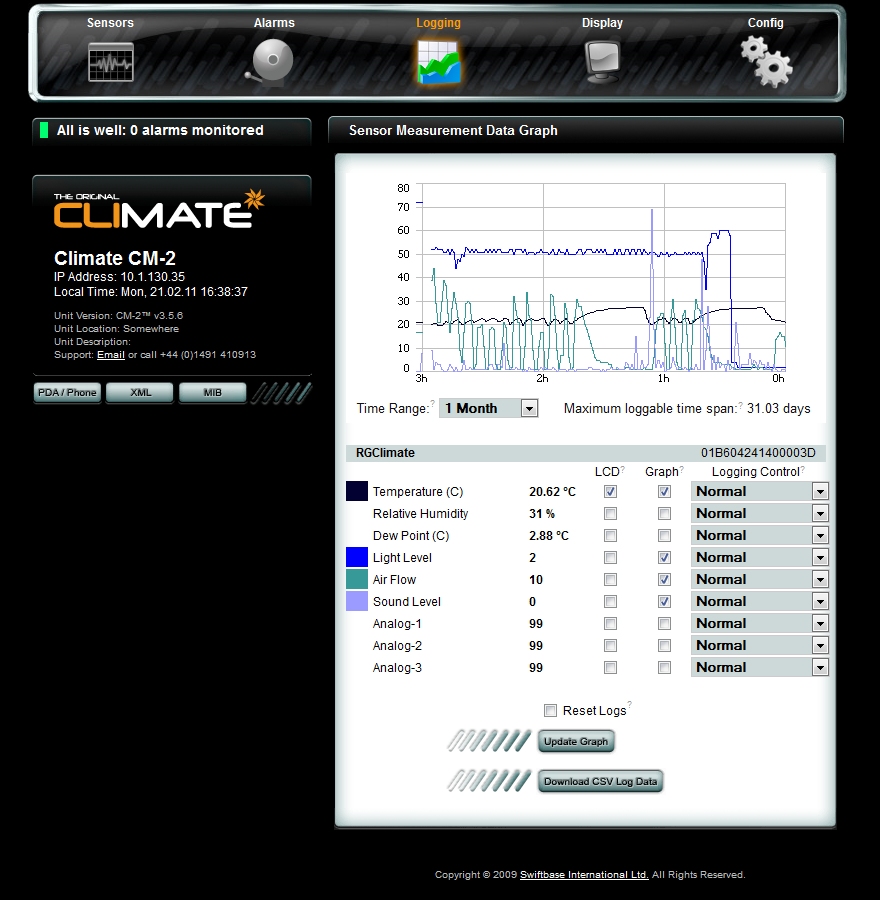The image size is (880, 900).
Task: Switch to the Alarms tab label
Action: (274, 22)
